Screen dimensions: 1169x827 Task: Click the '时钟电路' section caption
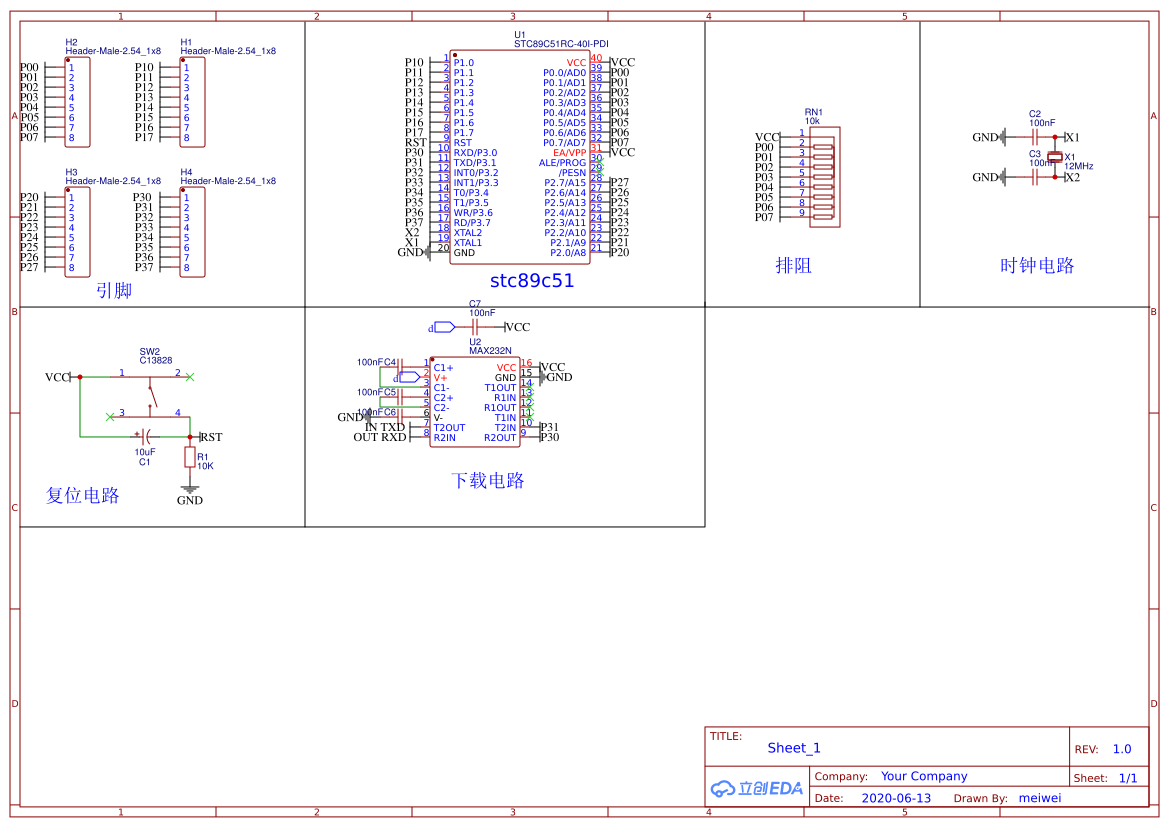tap(1037, 265)
